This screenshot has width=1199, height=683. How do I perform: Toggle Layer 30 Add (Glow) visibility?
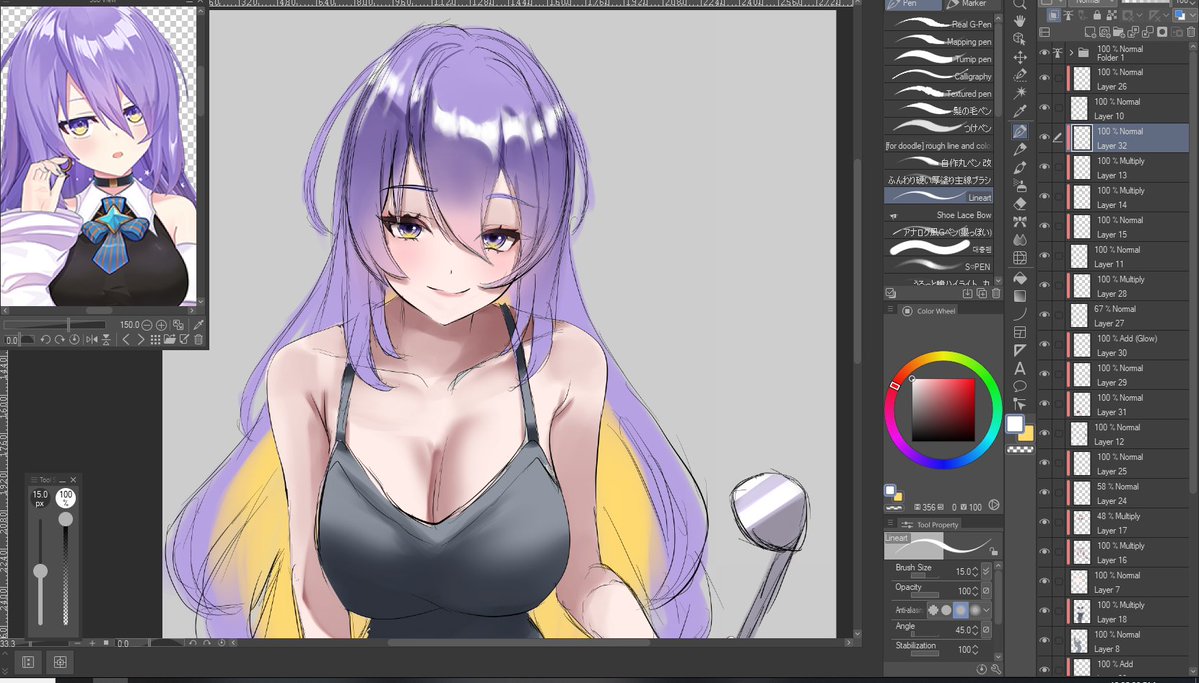pos(1045,345)
